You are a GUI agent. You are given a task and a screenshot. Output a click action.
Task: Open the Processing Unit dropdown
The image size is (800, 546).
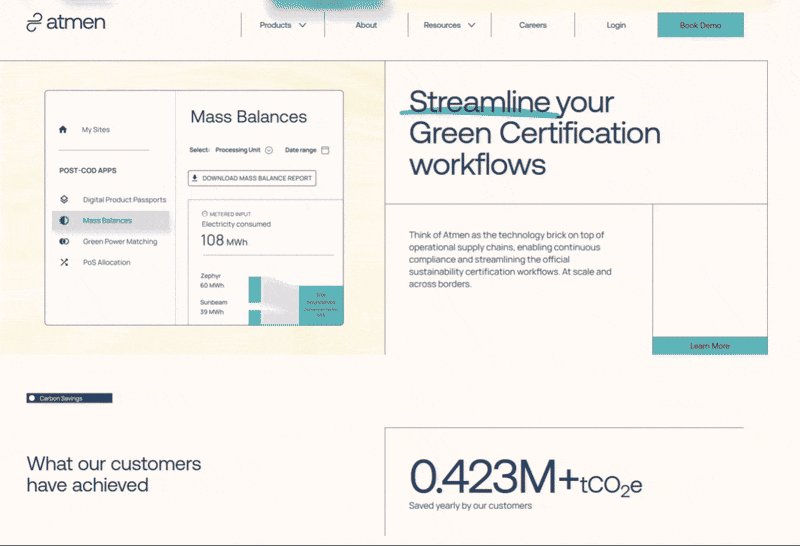click(244, 150)
